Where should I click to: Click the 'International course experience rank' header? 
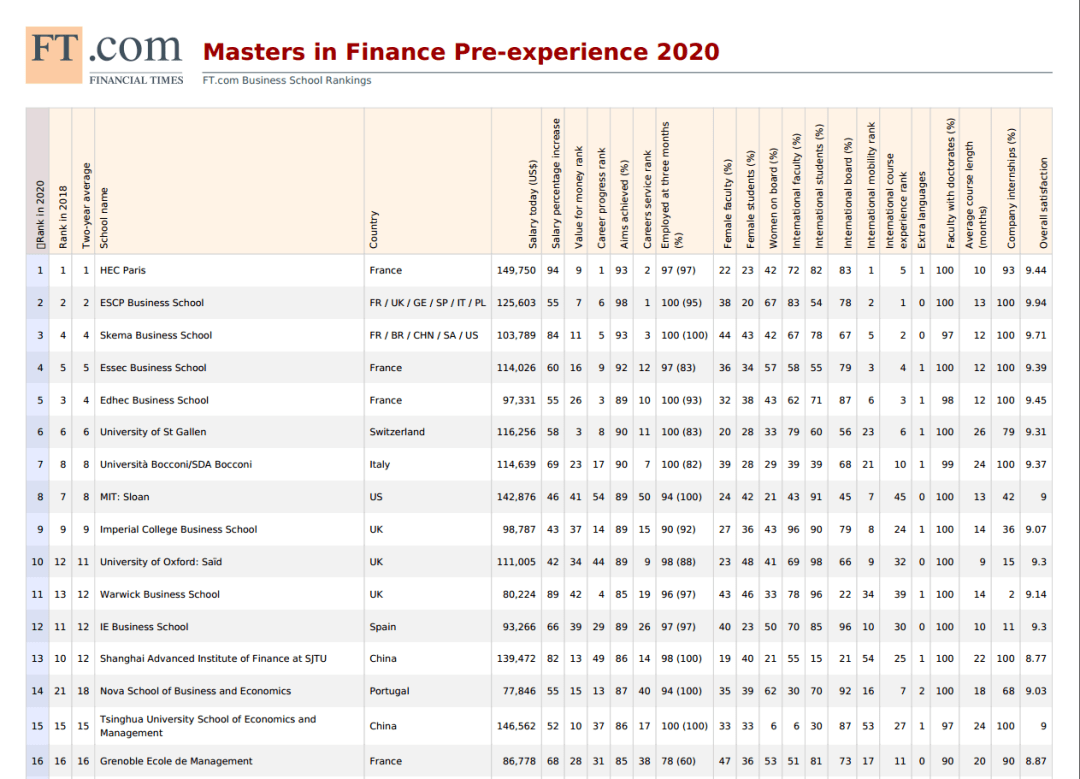click(x=896, y=200)
